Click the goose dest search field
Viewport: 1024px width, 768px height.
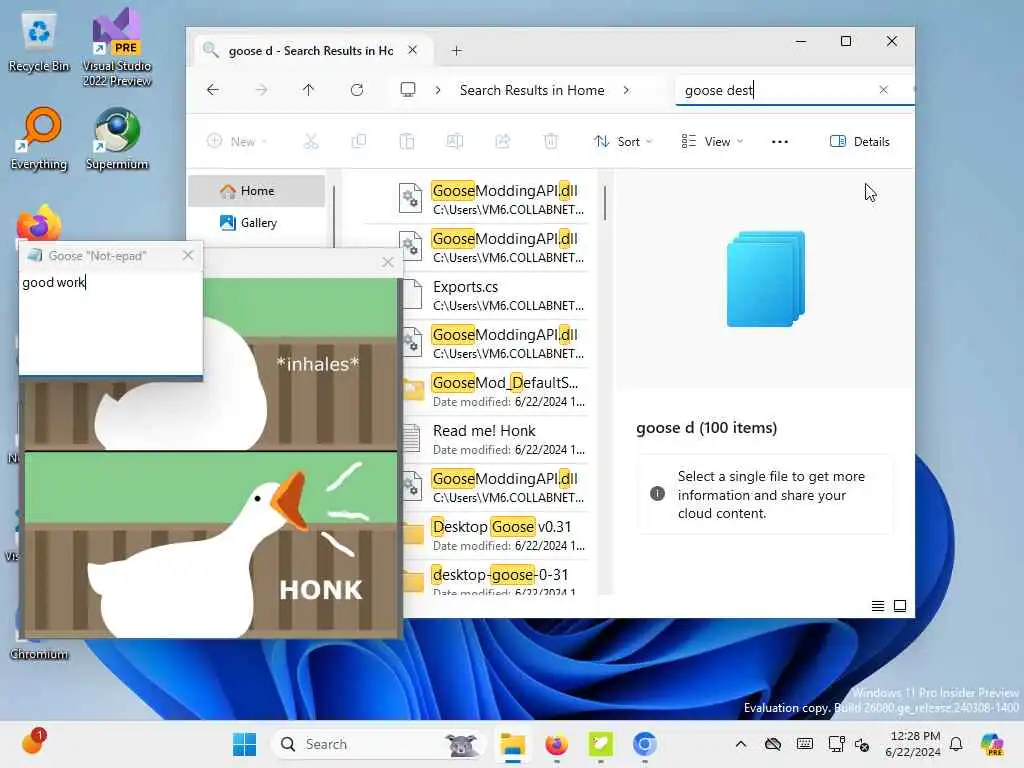click(x=777, y=90)
